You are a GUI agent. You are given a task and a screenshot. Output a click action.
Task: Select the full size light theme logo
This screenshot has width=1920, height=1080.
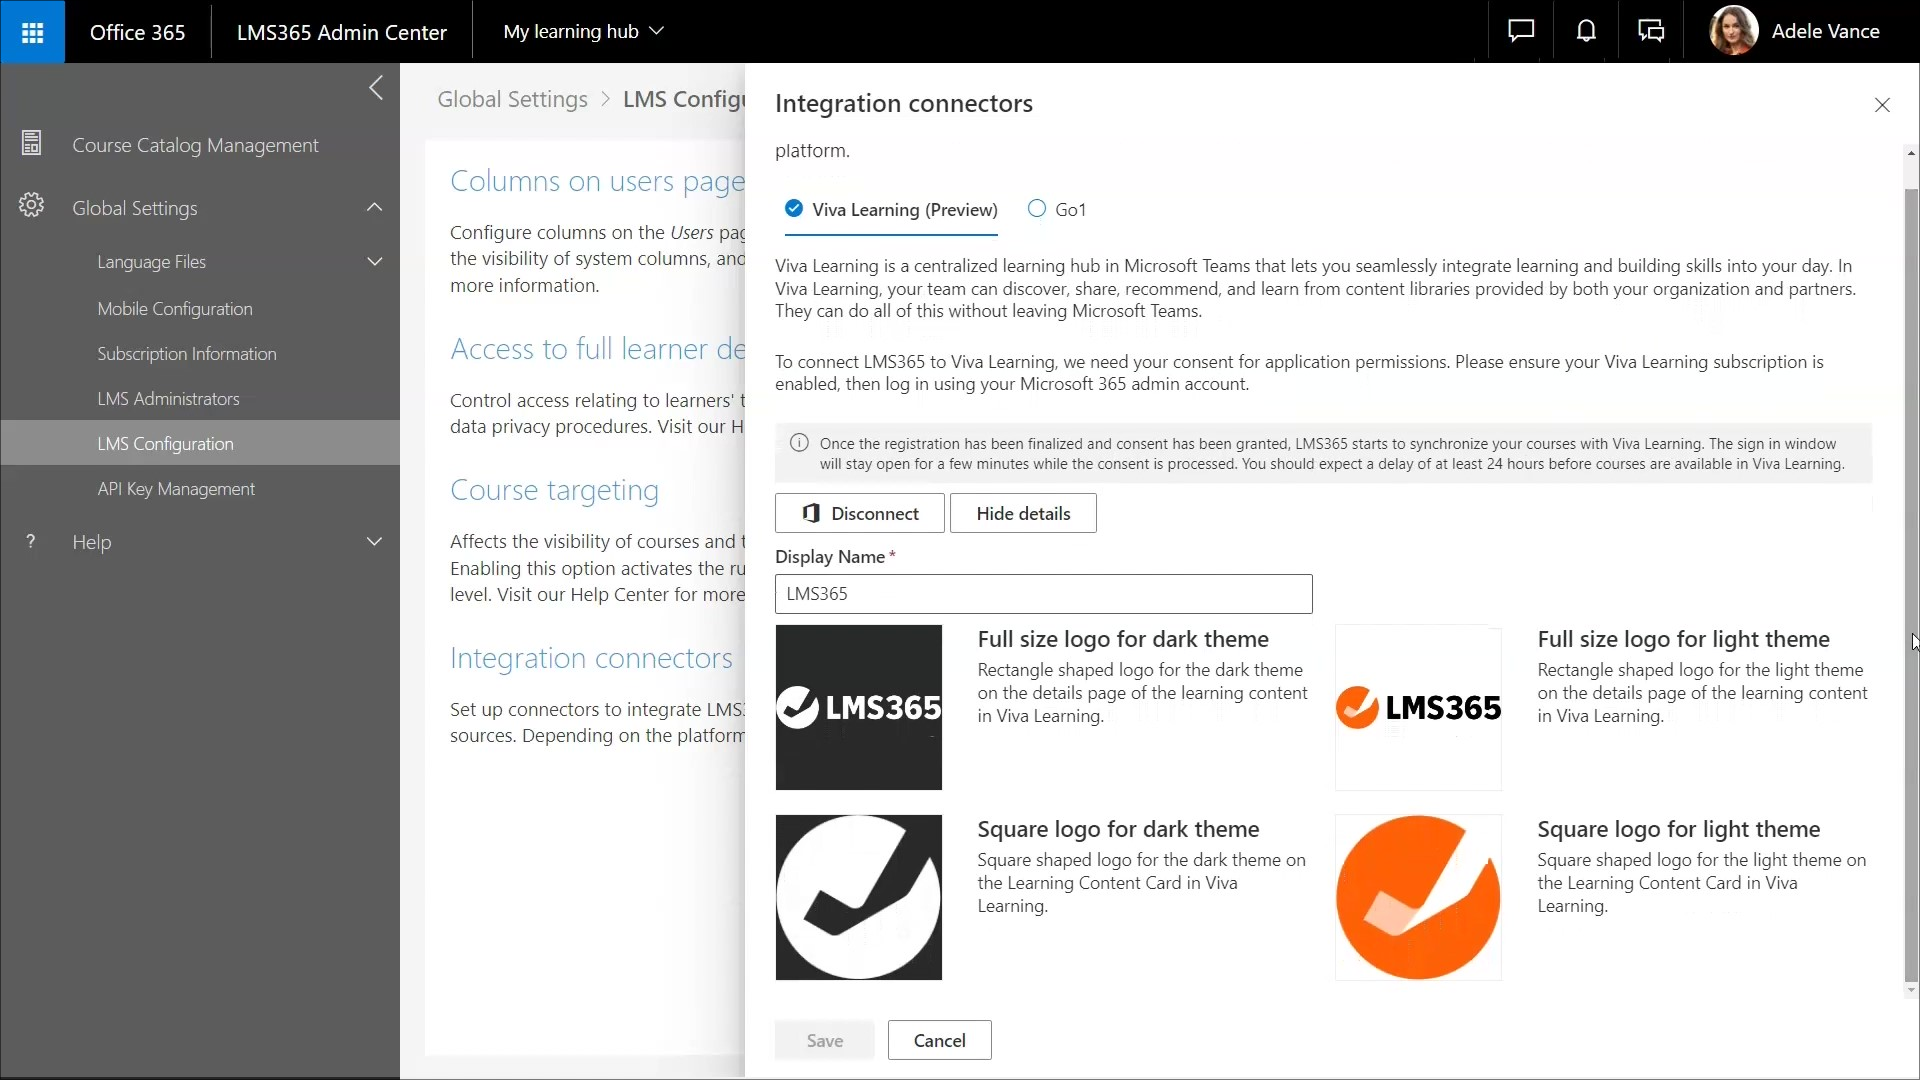point(1418,708)
